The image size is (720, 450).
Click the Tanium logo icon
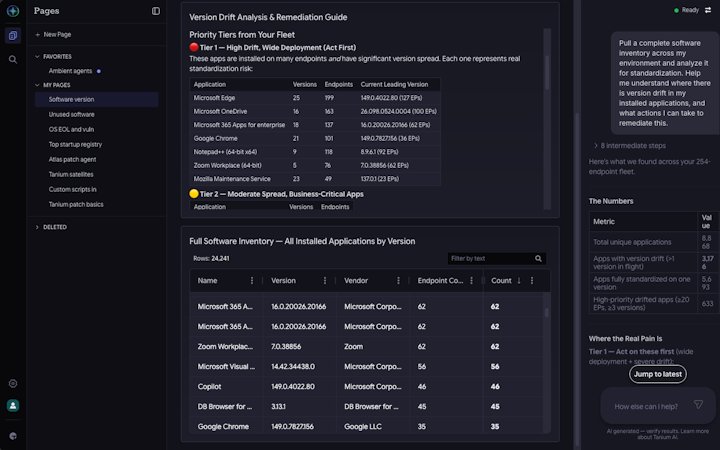click(13, 10)
